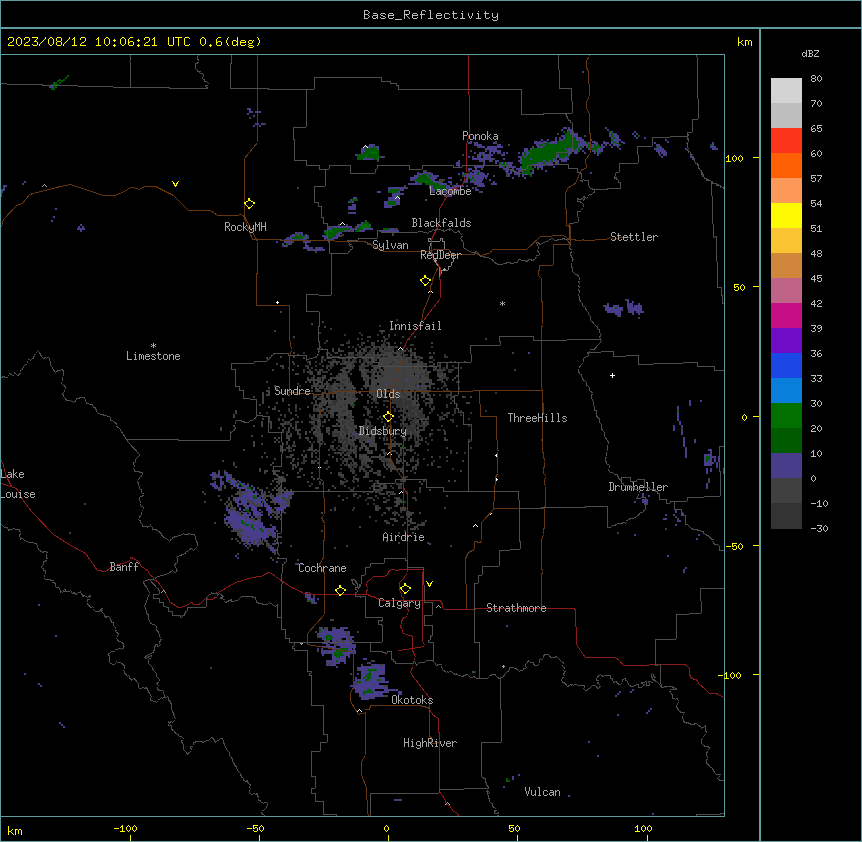Click the purple 39 dBZ legend color
Viewport: 862px width, 842px height.
(x=786, y=341)
